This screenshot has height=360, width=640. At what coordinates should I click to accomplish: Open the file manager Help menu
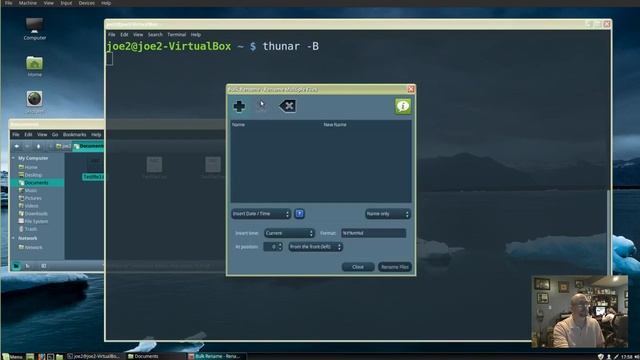point(96,134)
